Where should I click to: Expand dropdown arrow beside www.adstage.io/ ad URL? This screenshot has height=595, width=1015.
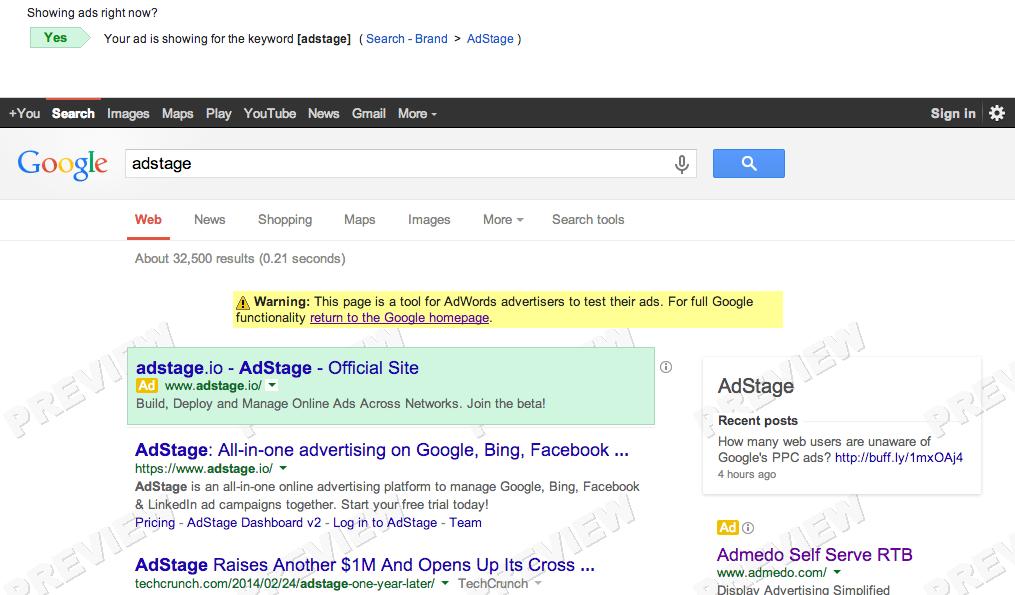[273, 386]
